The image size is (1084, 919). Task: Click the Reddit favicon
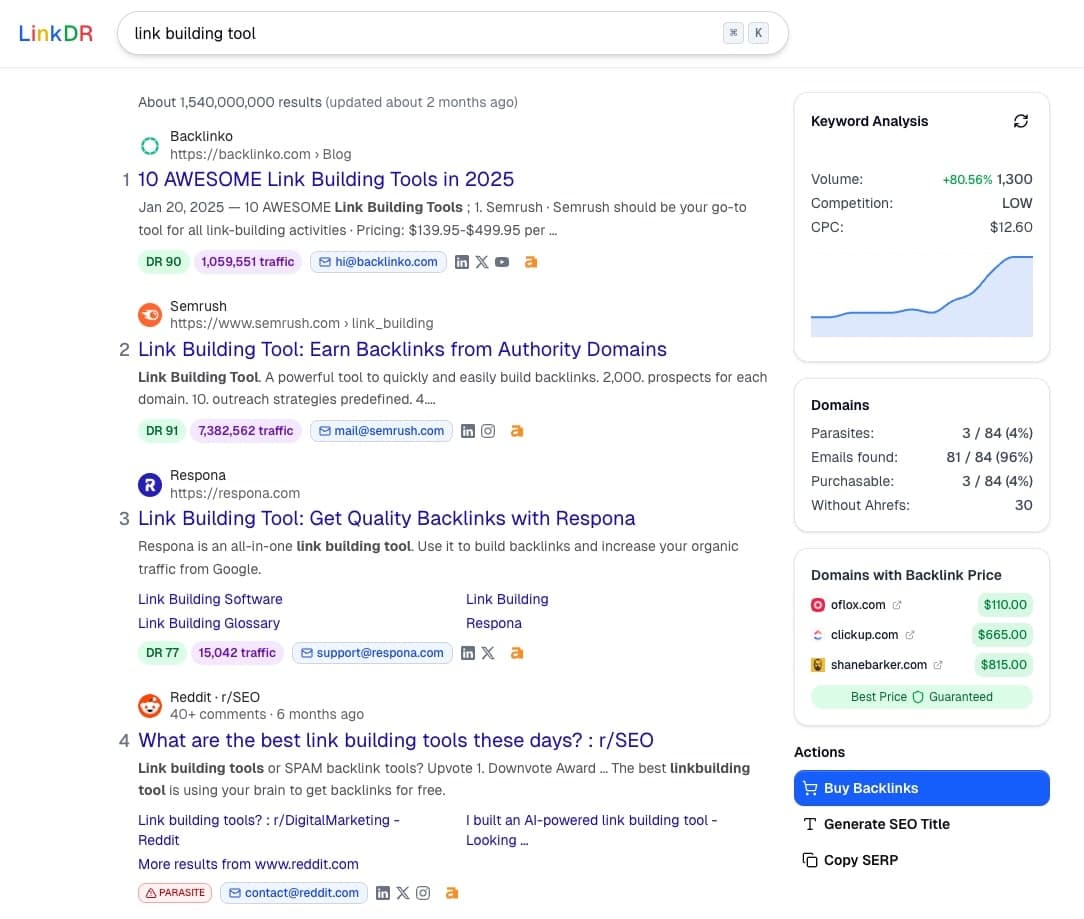tap(150, 706)
